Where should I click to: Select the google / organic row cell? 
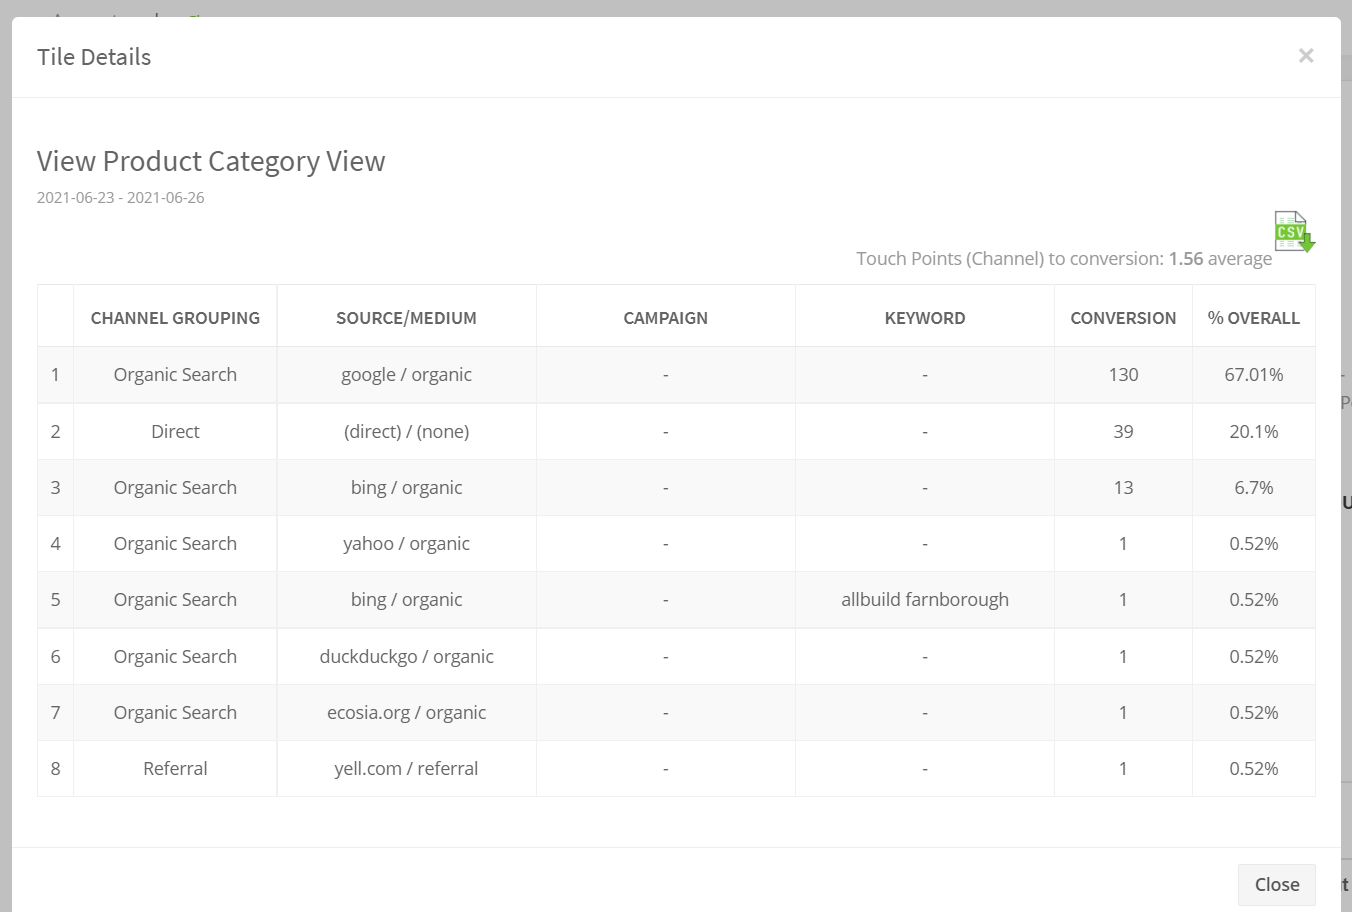(406, 375)
